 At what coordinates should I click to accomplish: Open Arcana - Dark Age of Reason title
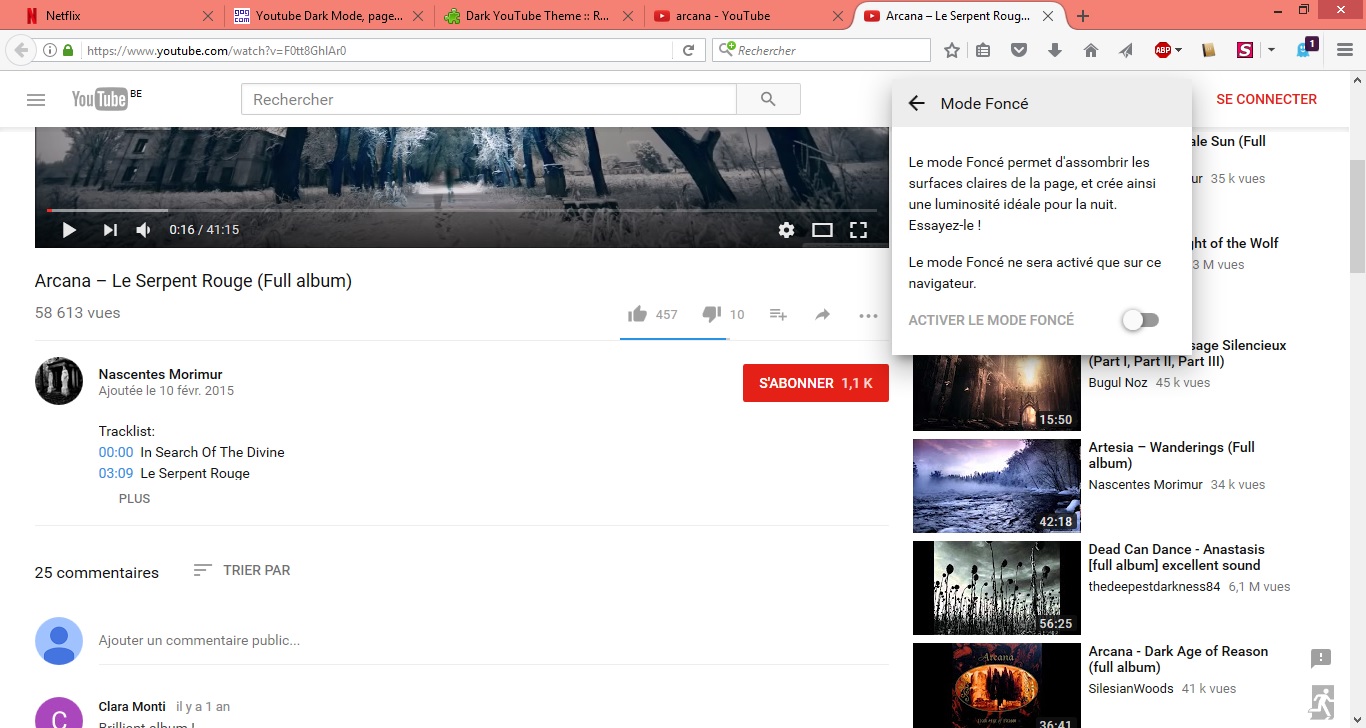coord(1178,659)
